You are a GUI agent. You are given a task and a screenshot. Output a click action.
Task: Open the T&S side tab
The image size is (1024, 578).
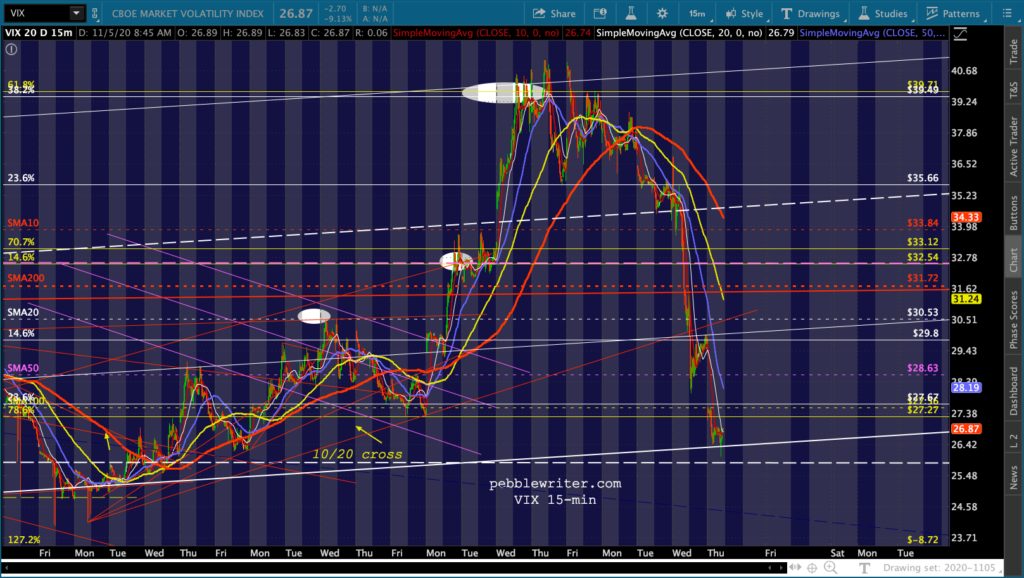point(1014,89)
